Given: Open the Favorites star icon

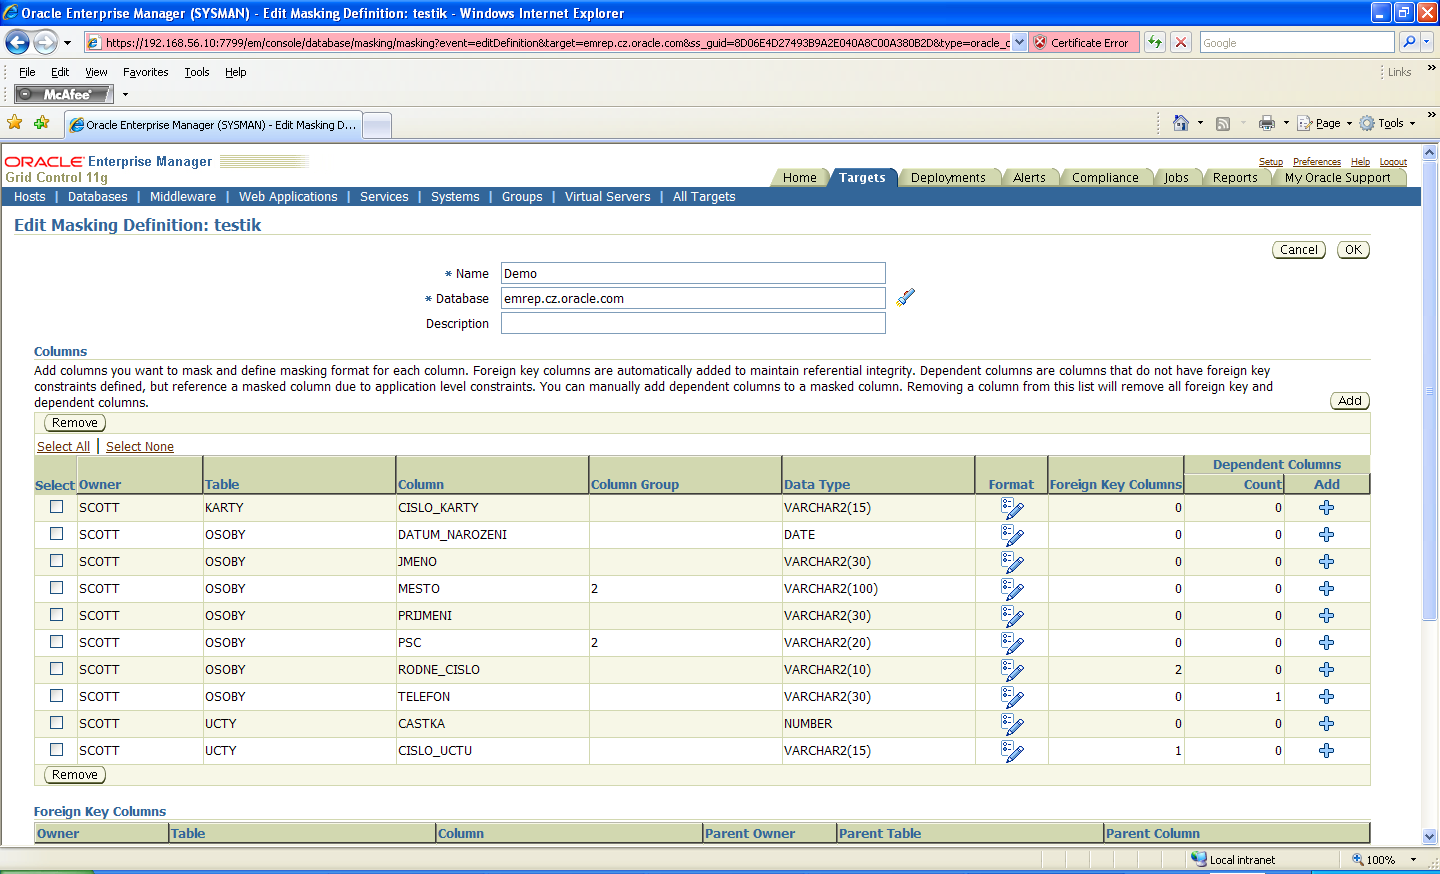Looking at the screenshot, I should pyautogui.click(x=15, y=123).
